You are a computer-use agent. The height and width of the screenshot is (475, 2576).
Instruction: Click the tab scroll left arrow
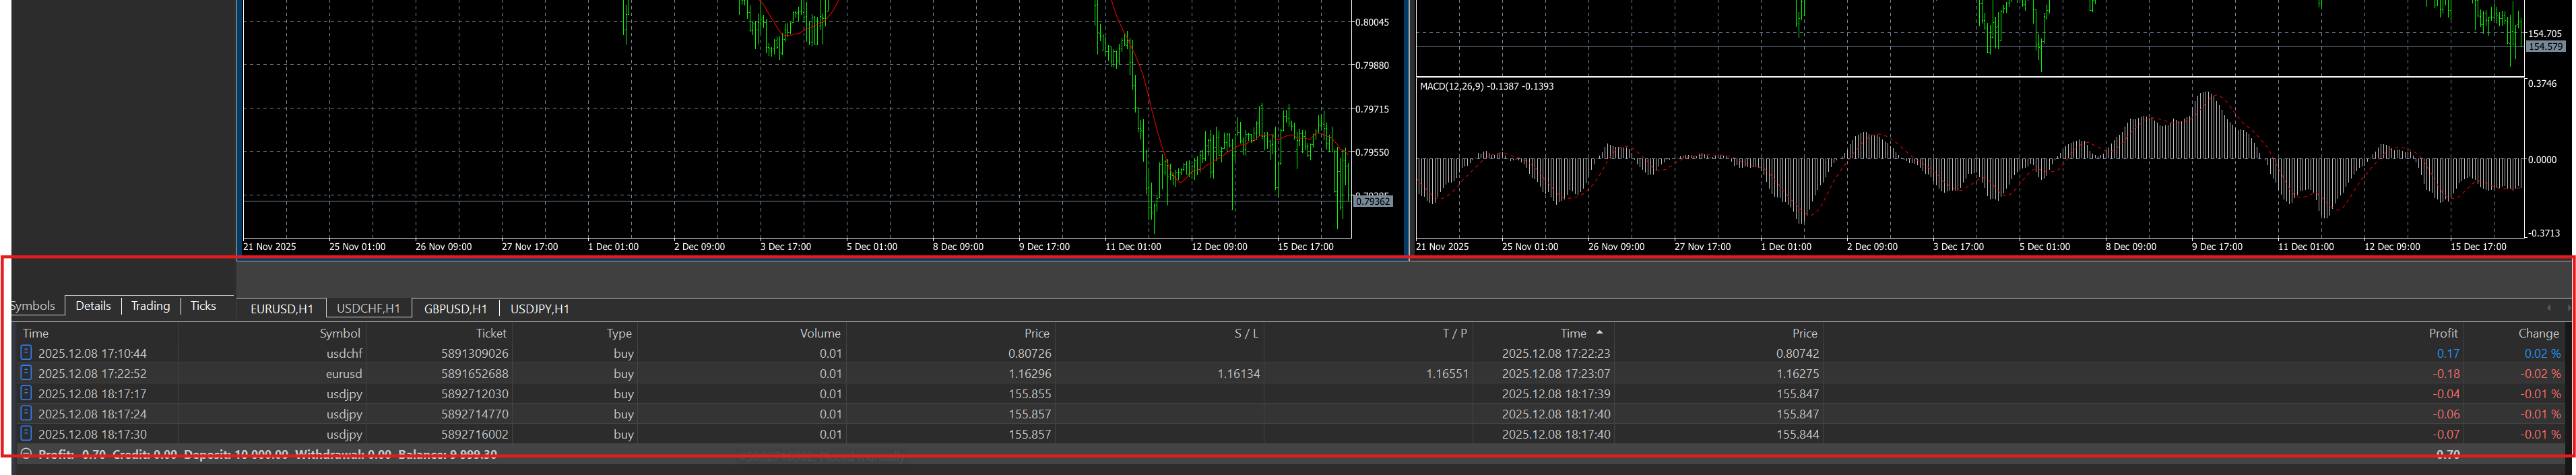click(2549, 308)
